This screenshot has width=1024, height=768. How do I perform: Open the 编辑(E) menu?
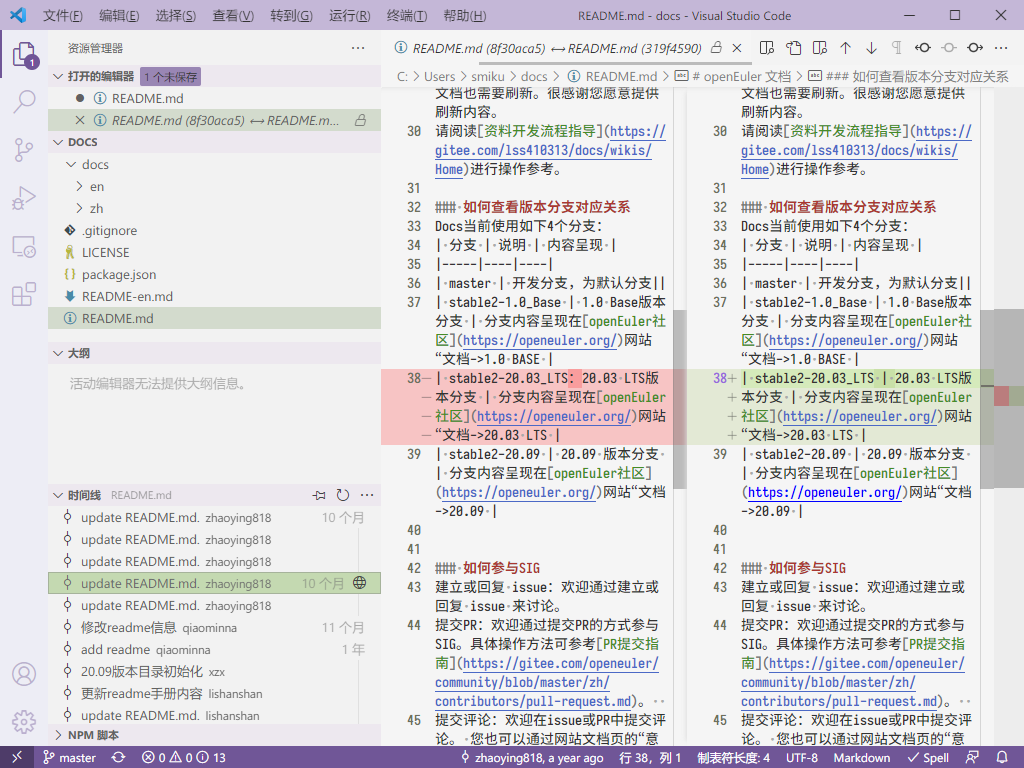119,16
